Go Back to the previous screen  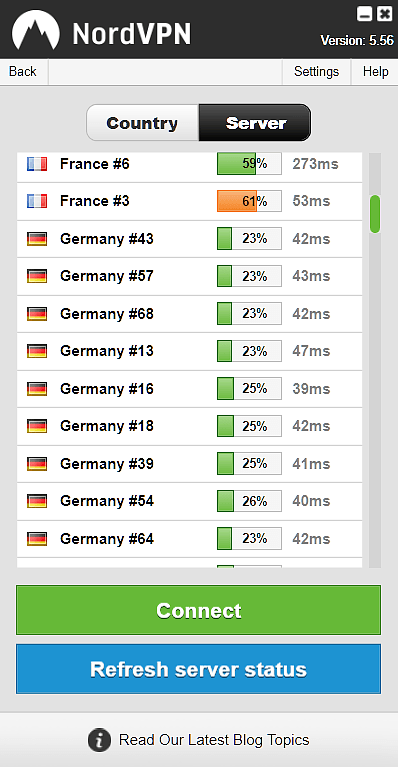22,72
